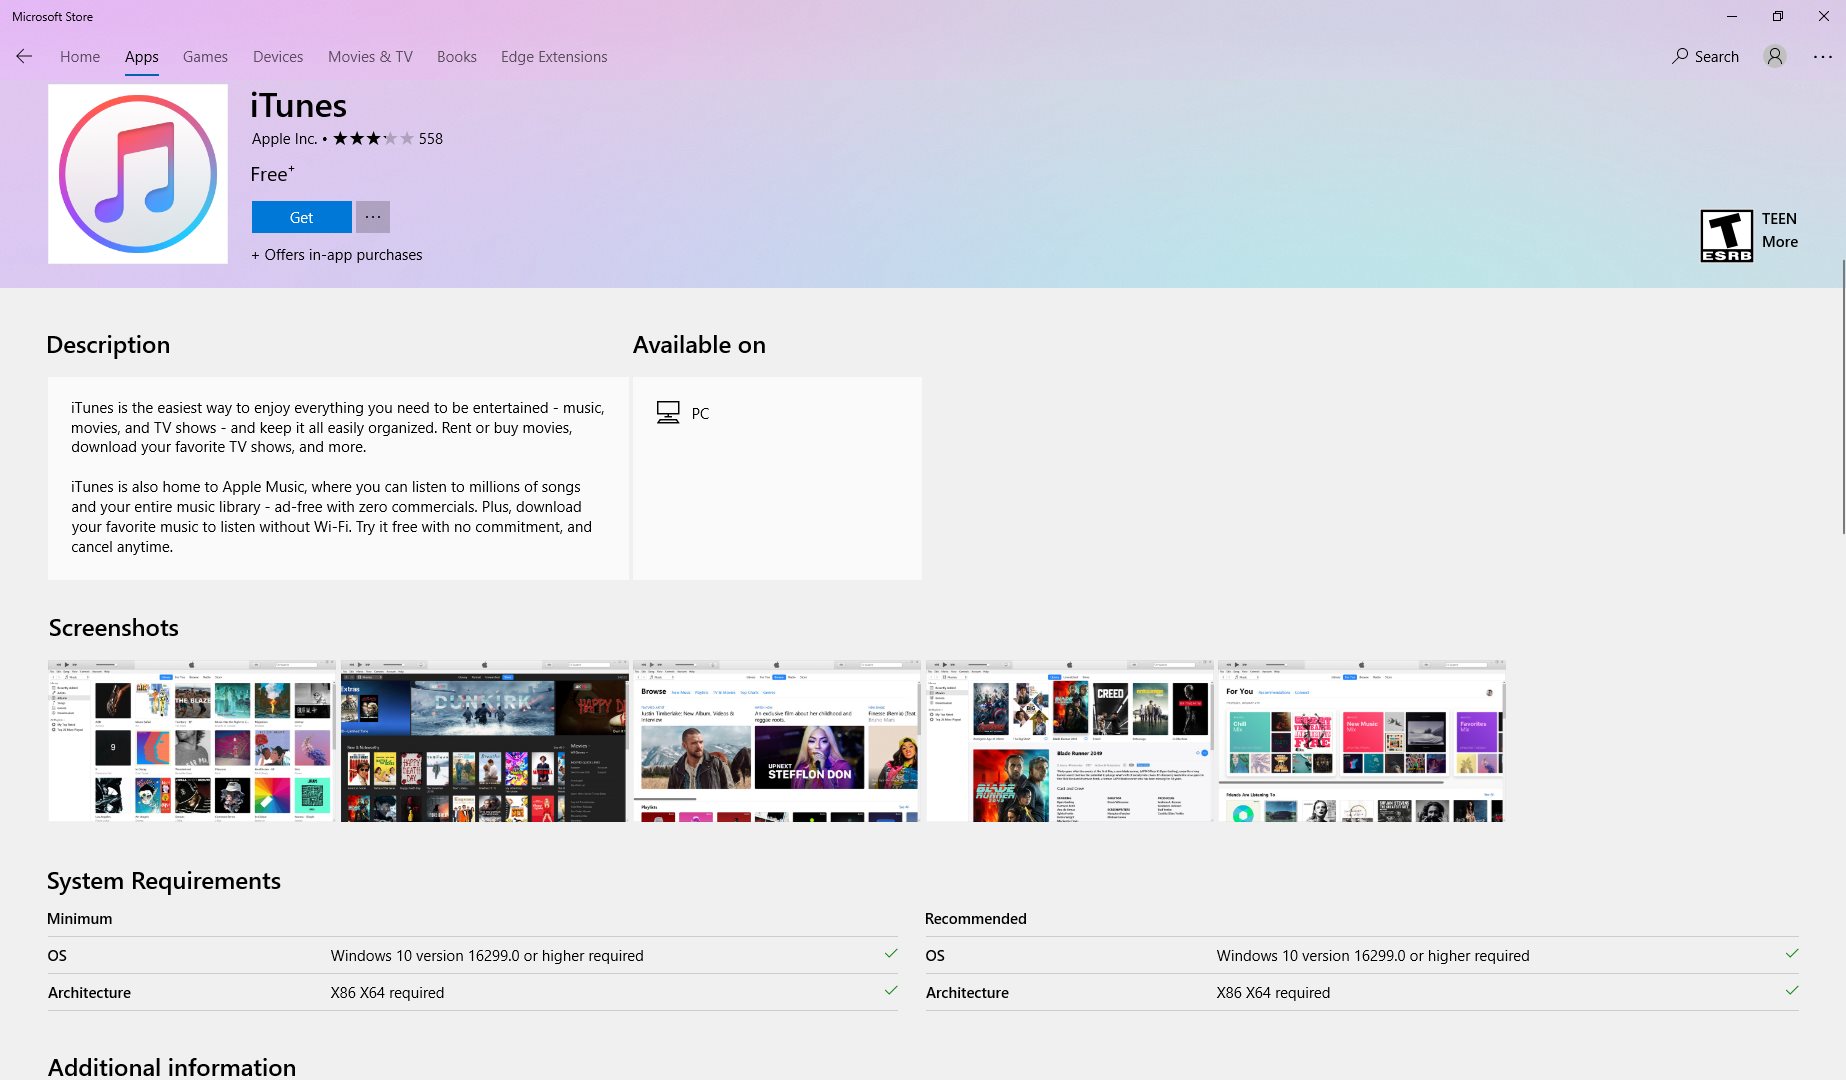The image size is (1846, 1080).
Task: Click the star rating for iTunes
Action: [373, 138]
